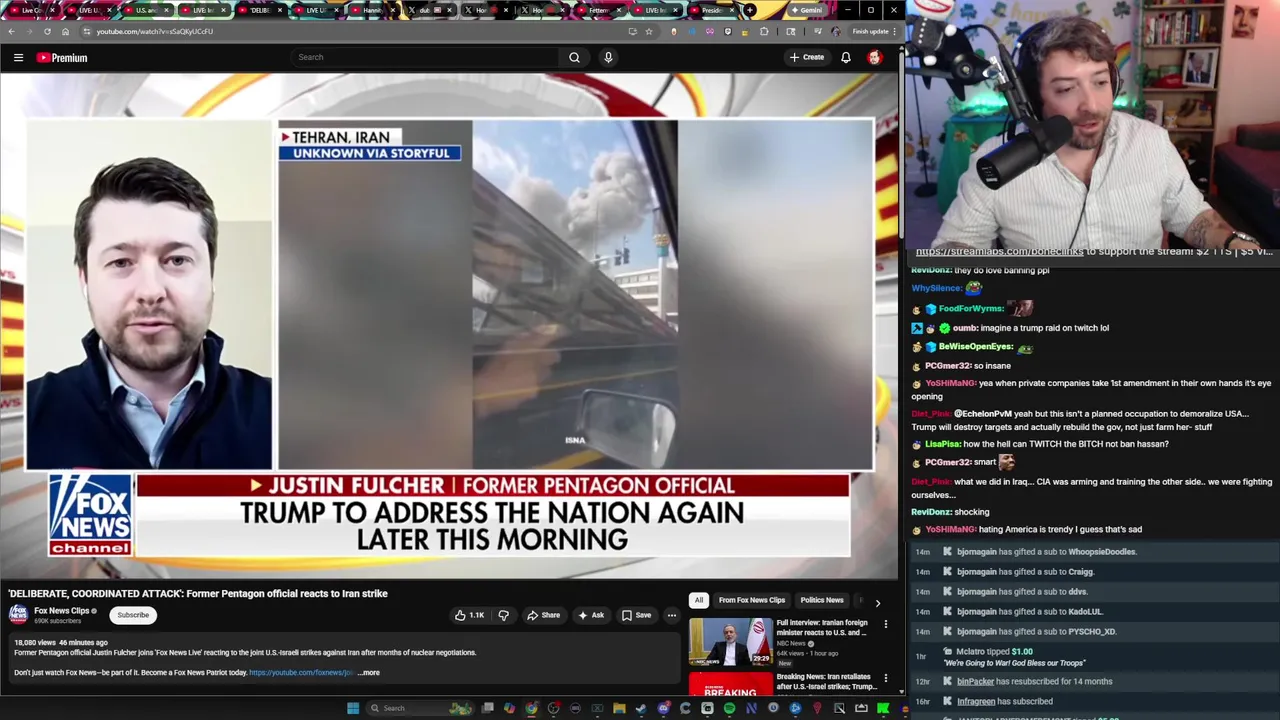Close the 'Hannity' browser tab
Screen dimensions: 1280x720
tap(393, 10)
